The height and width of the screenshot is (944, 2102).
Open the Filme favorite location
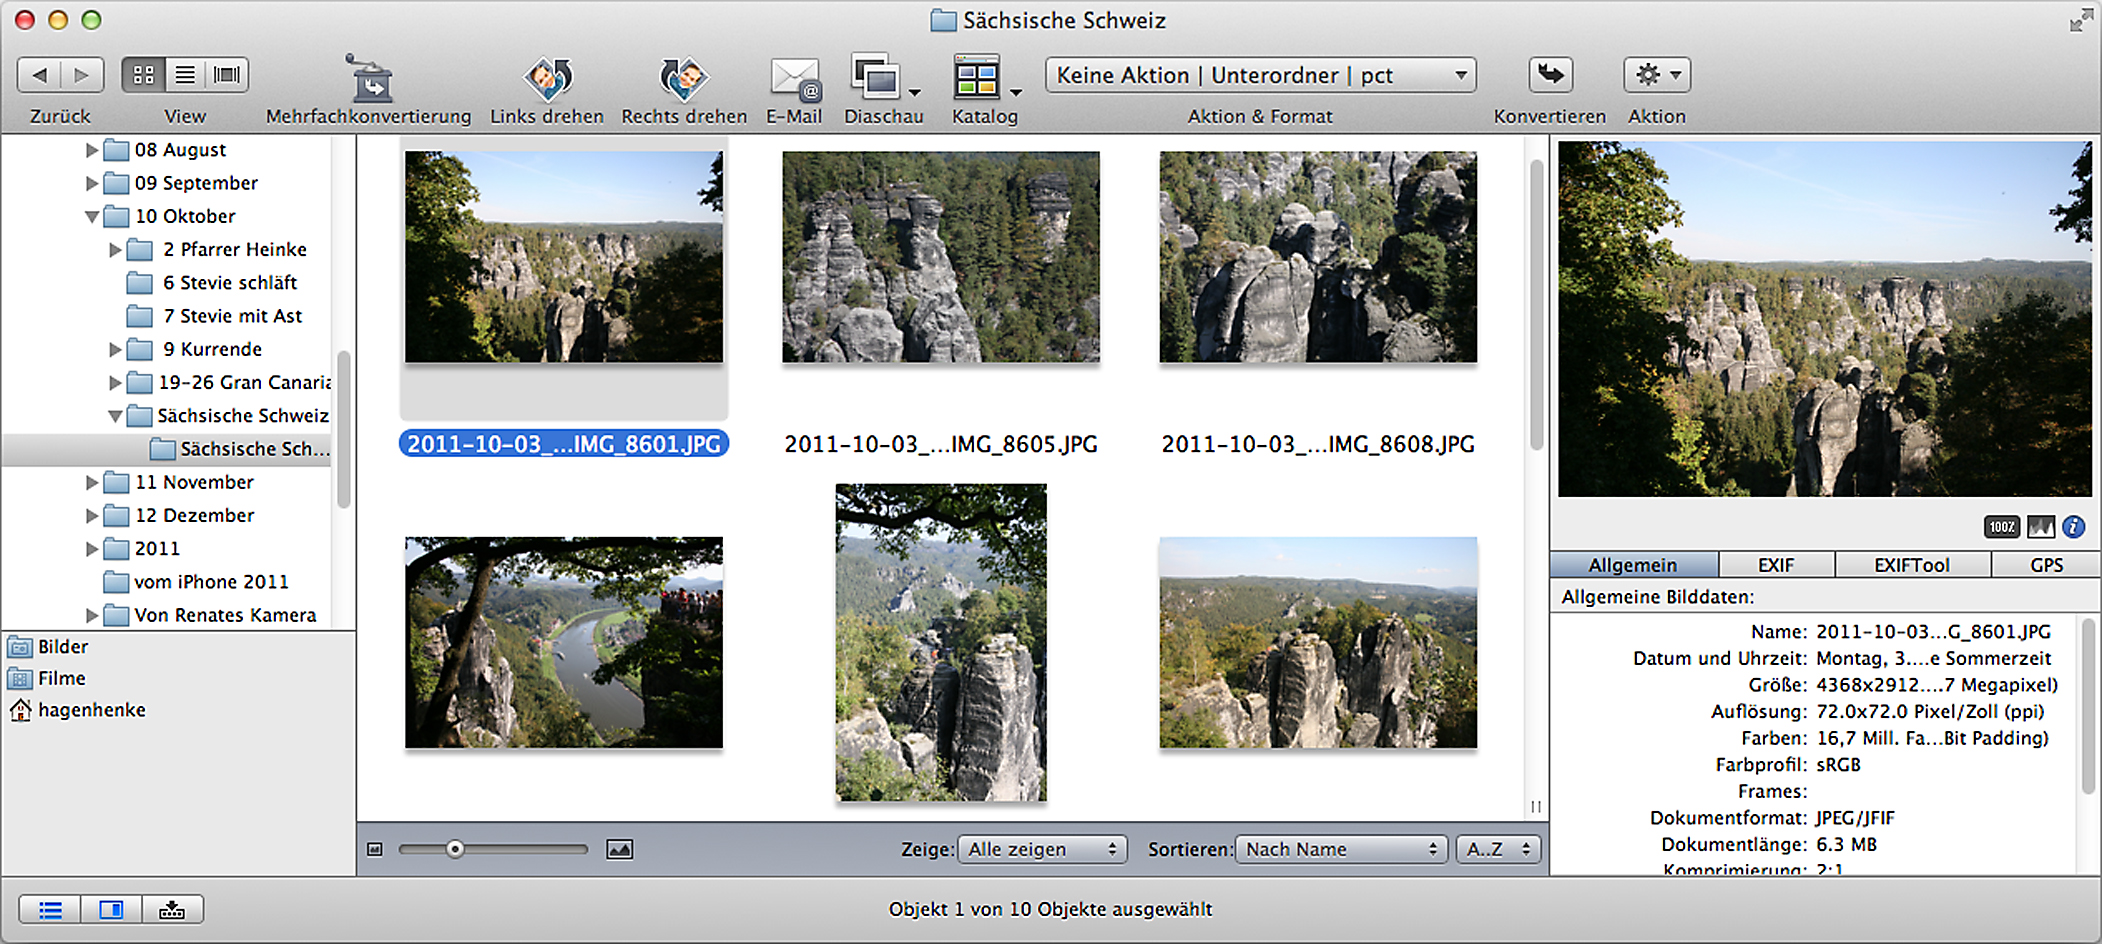point(47,678)
